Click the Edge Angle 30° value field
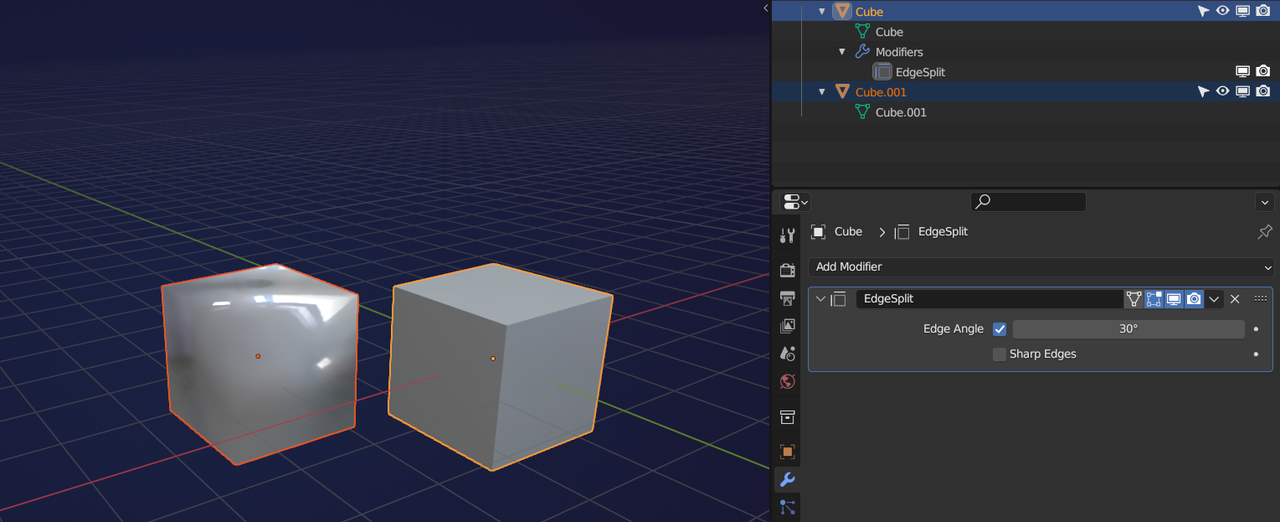 [1128, 329]
